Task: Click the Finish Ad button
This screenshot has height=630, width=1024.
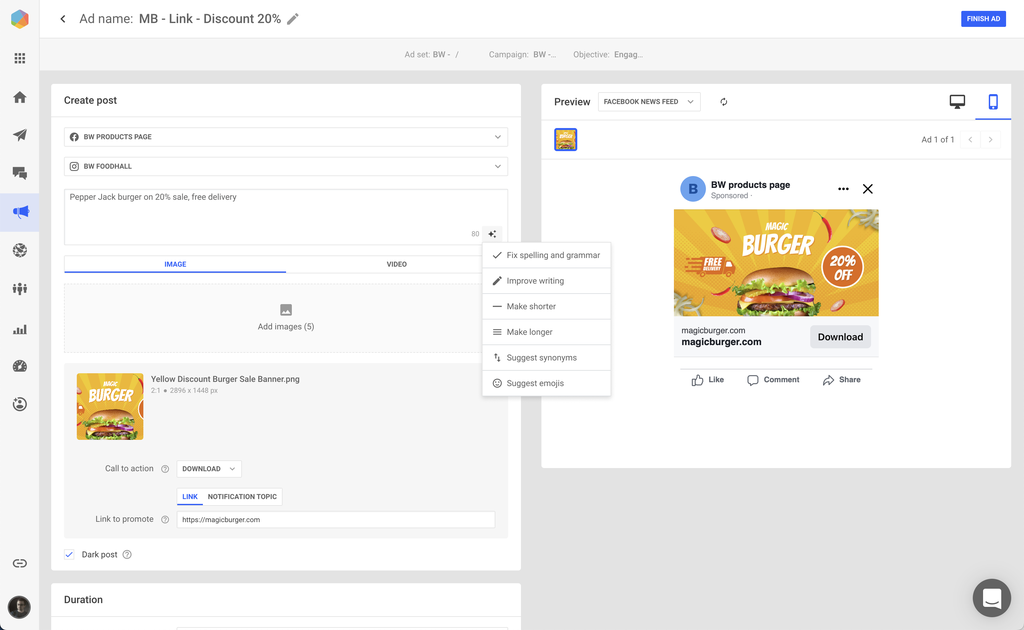Action: [x=982, y=19]
